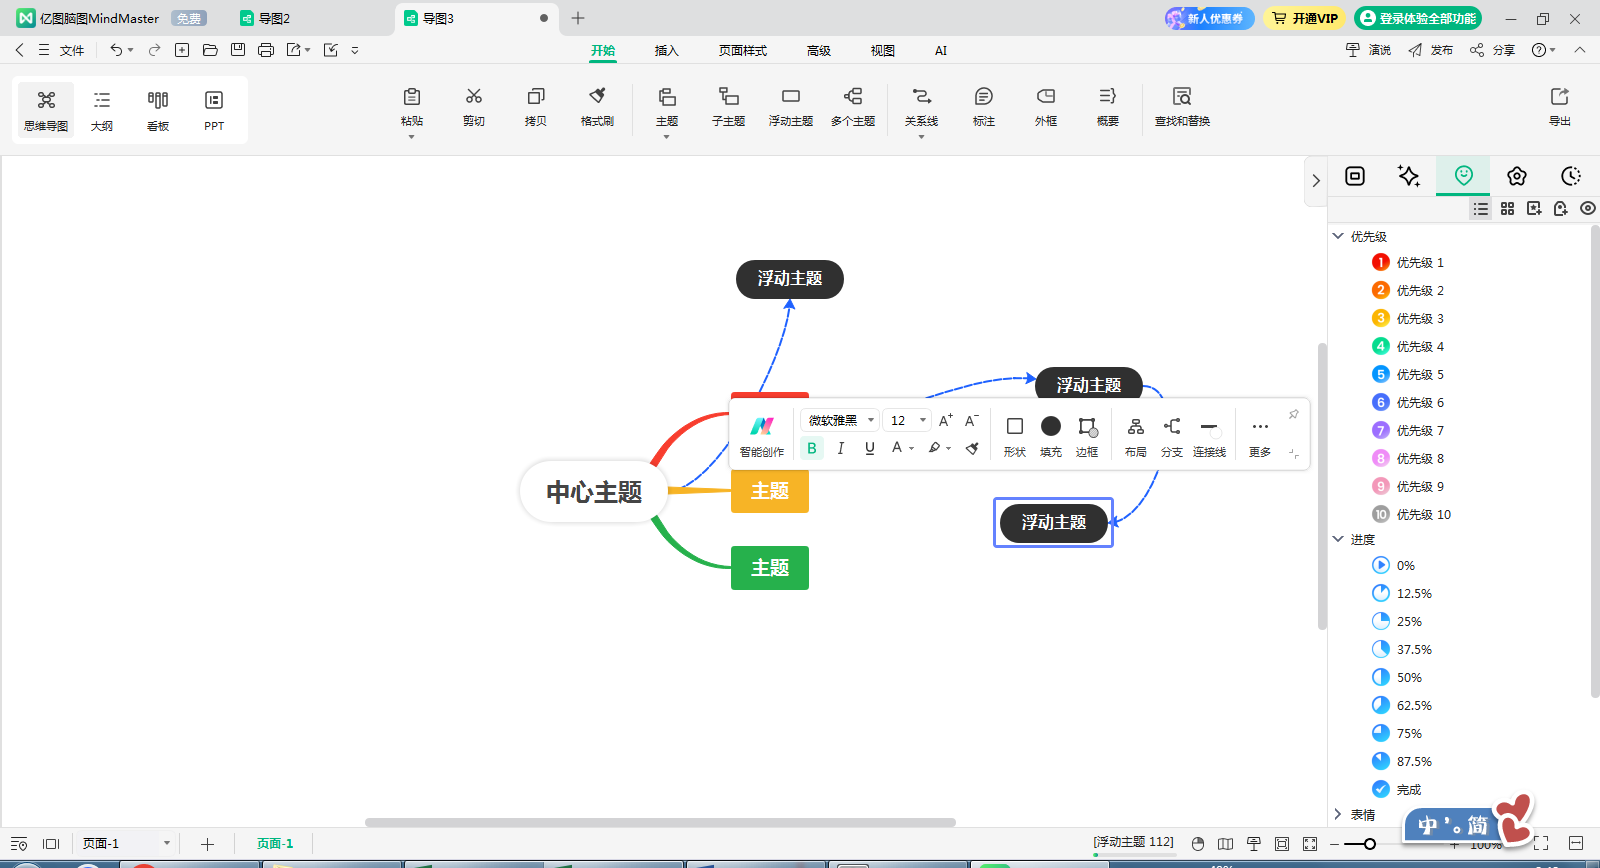Screen dimensions: 1600x868
Task: Collapse the 进度 progress section
Action: pyautogui.click(x=1338, y=539)
